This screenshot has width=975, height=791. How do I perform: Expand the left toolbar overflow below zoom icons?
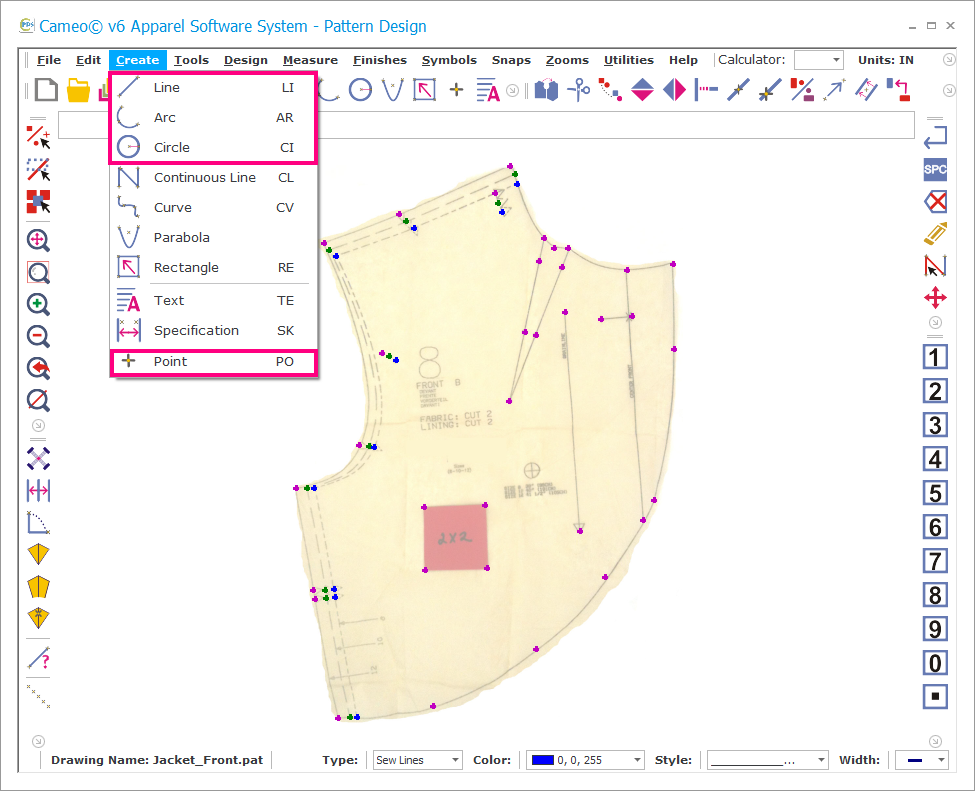[x=39, y=425]
